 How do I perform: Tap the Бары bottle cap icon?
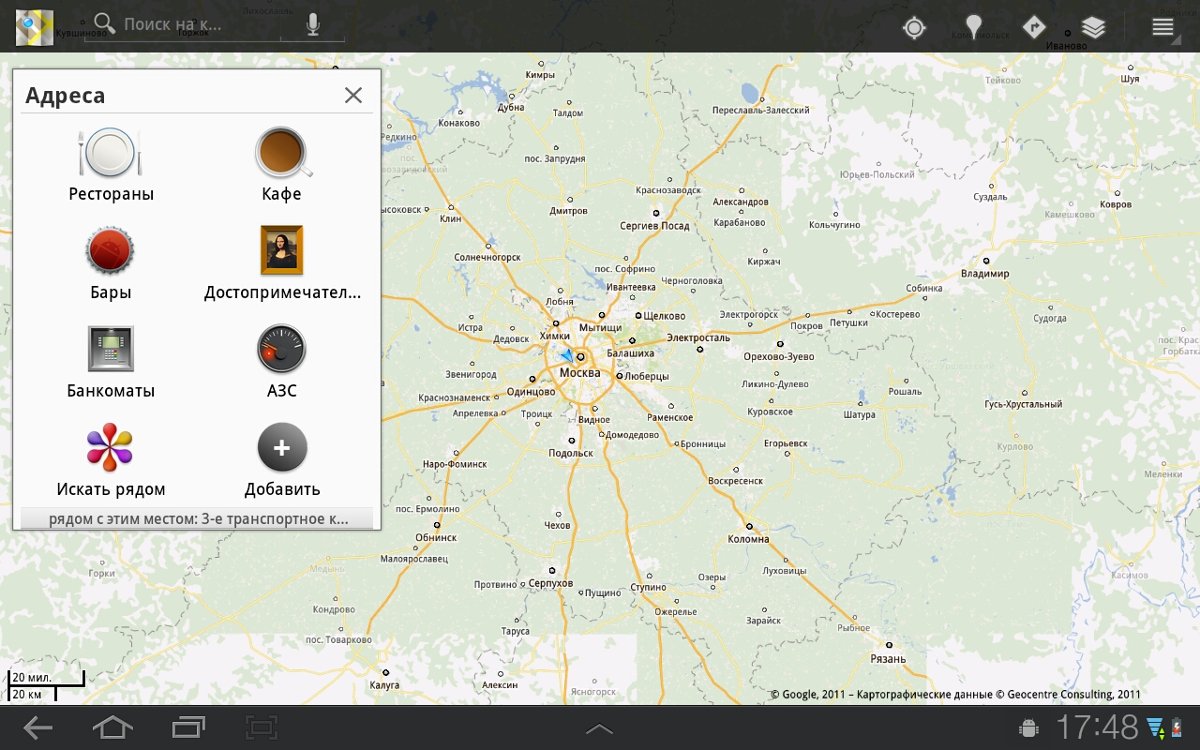coord(110,250)
